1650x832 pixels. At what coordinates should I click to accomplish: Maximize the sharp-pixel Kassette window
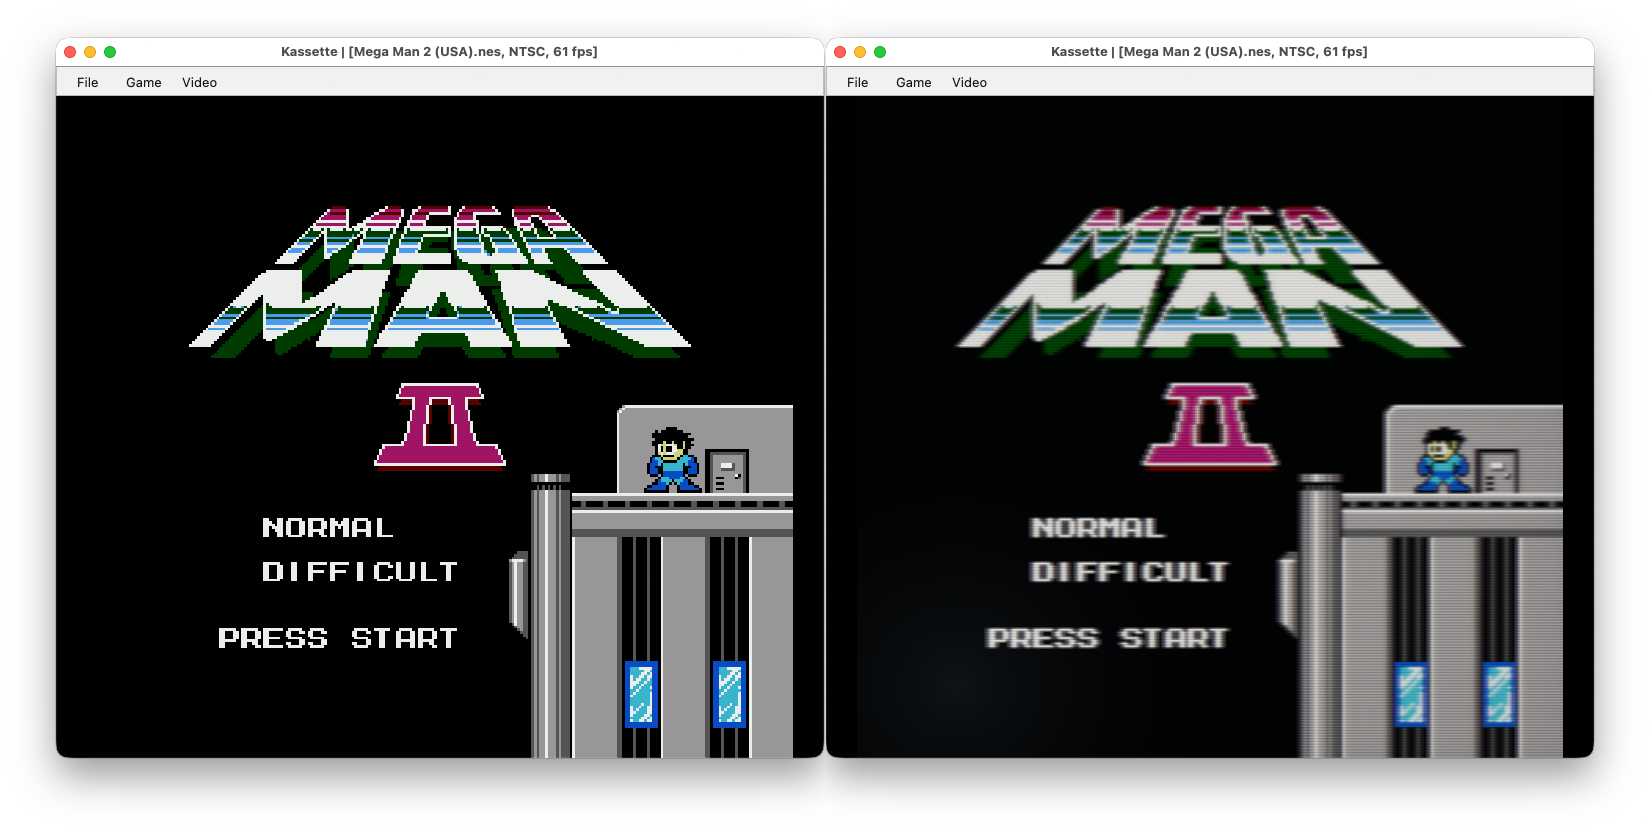(110, 52)
